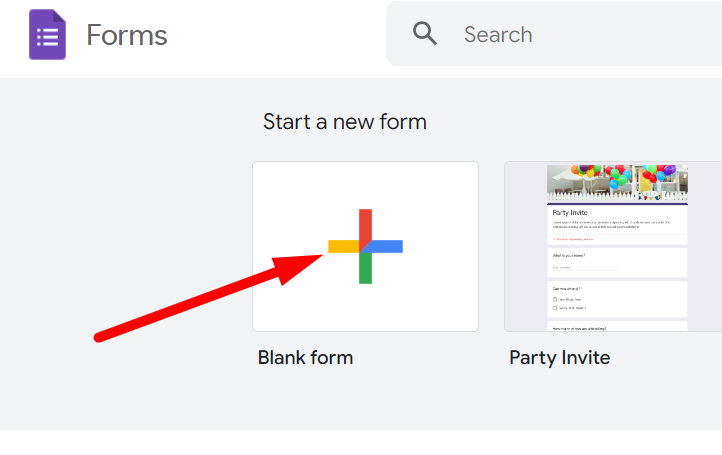The width and height of the screenshot is (722, 455).
Task: Click the "Blank form" label
Action: (305, 358)
